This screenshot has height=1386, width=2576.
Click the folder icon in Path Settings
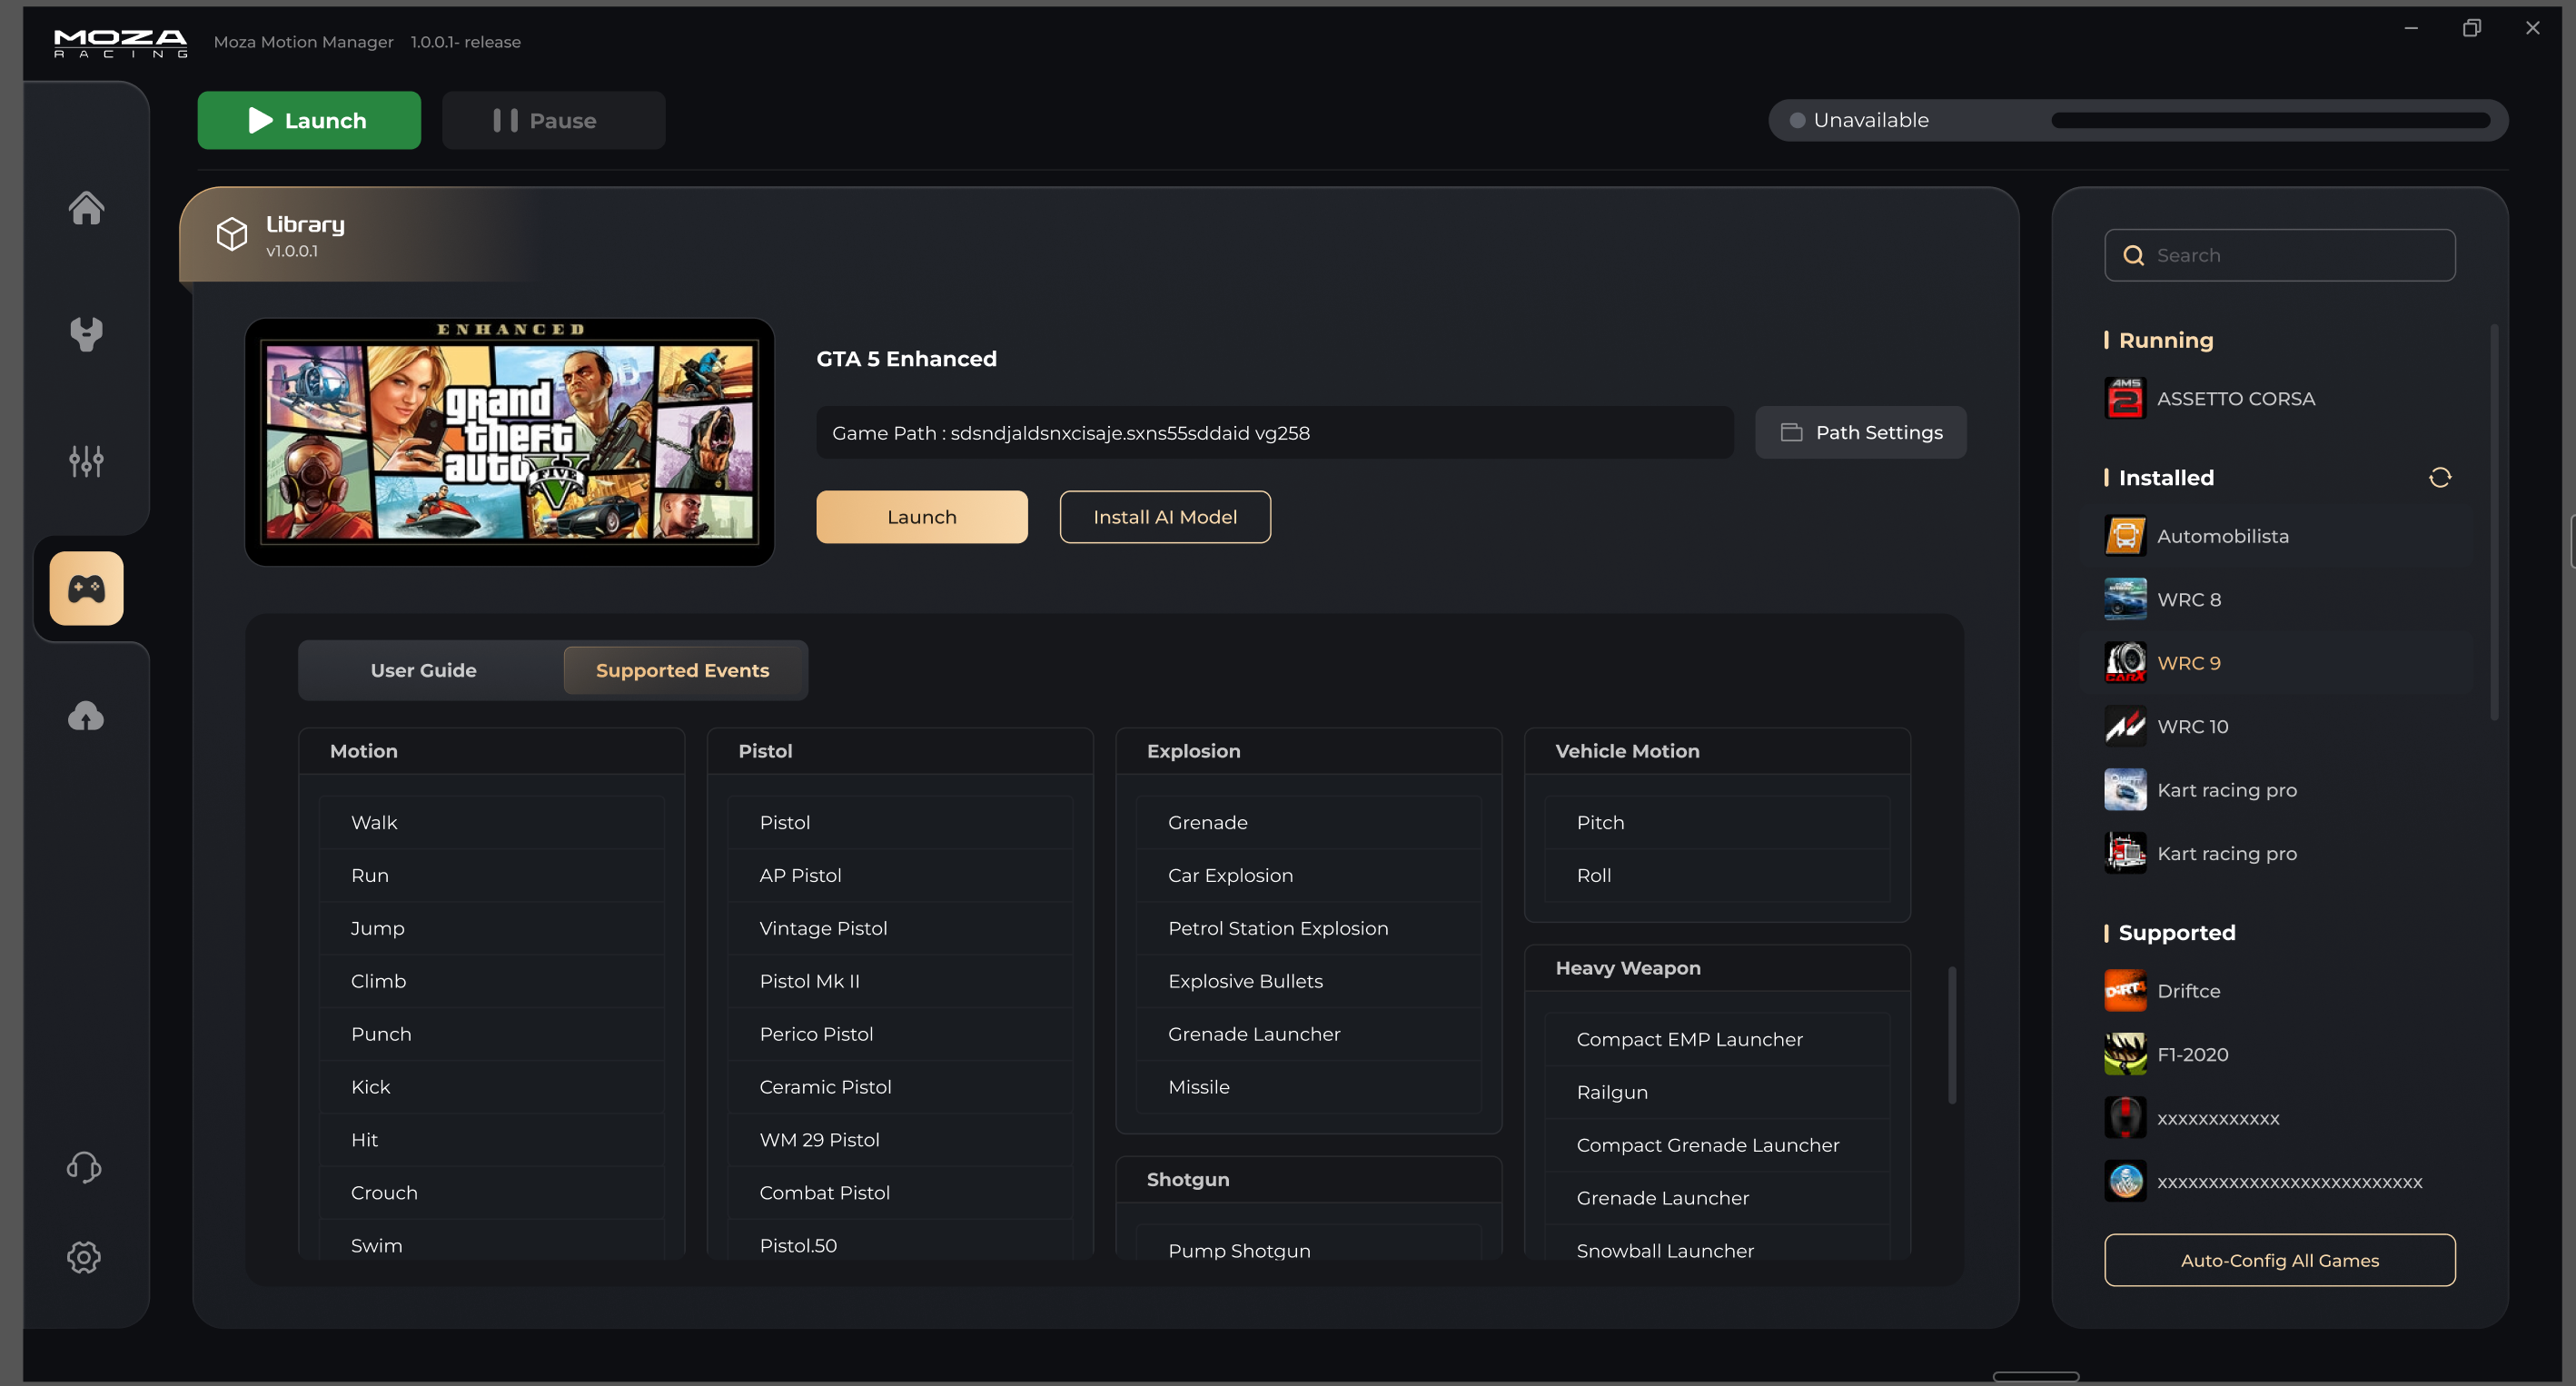pos(1791,432)
